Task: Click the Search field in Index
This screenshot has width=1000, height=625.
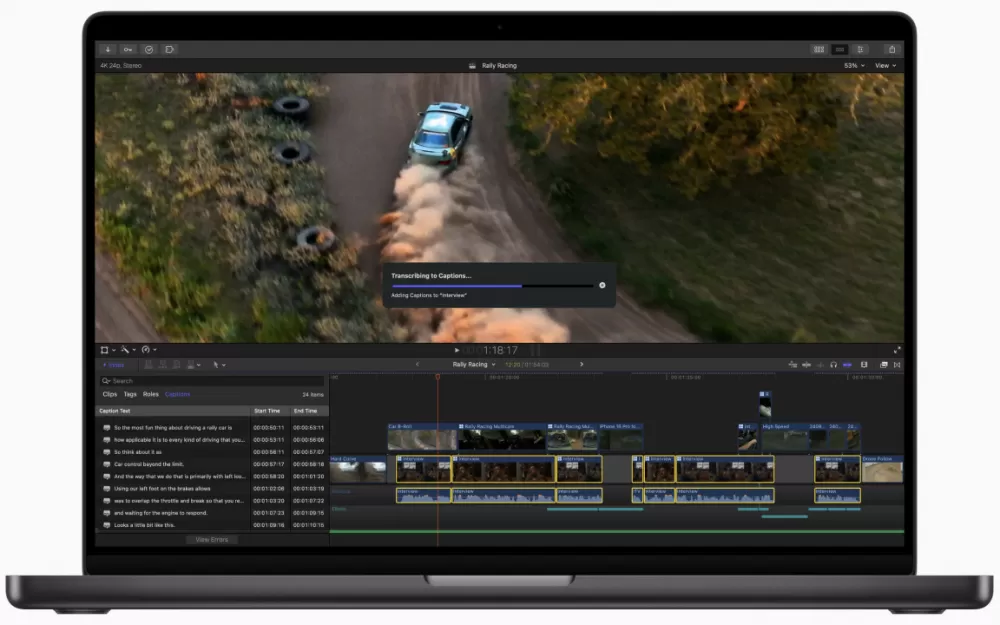Action: pos(212,381)
